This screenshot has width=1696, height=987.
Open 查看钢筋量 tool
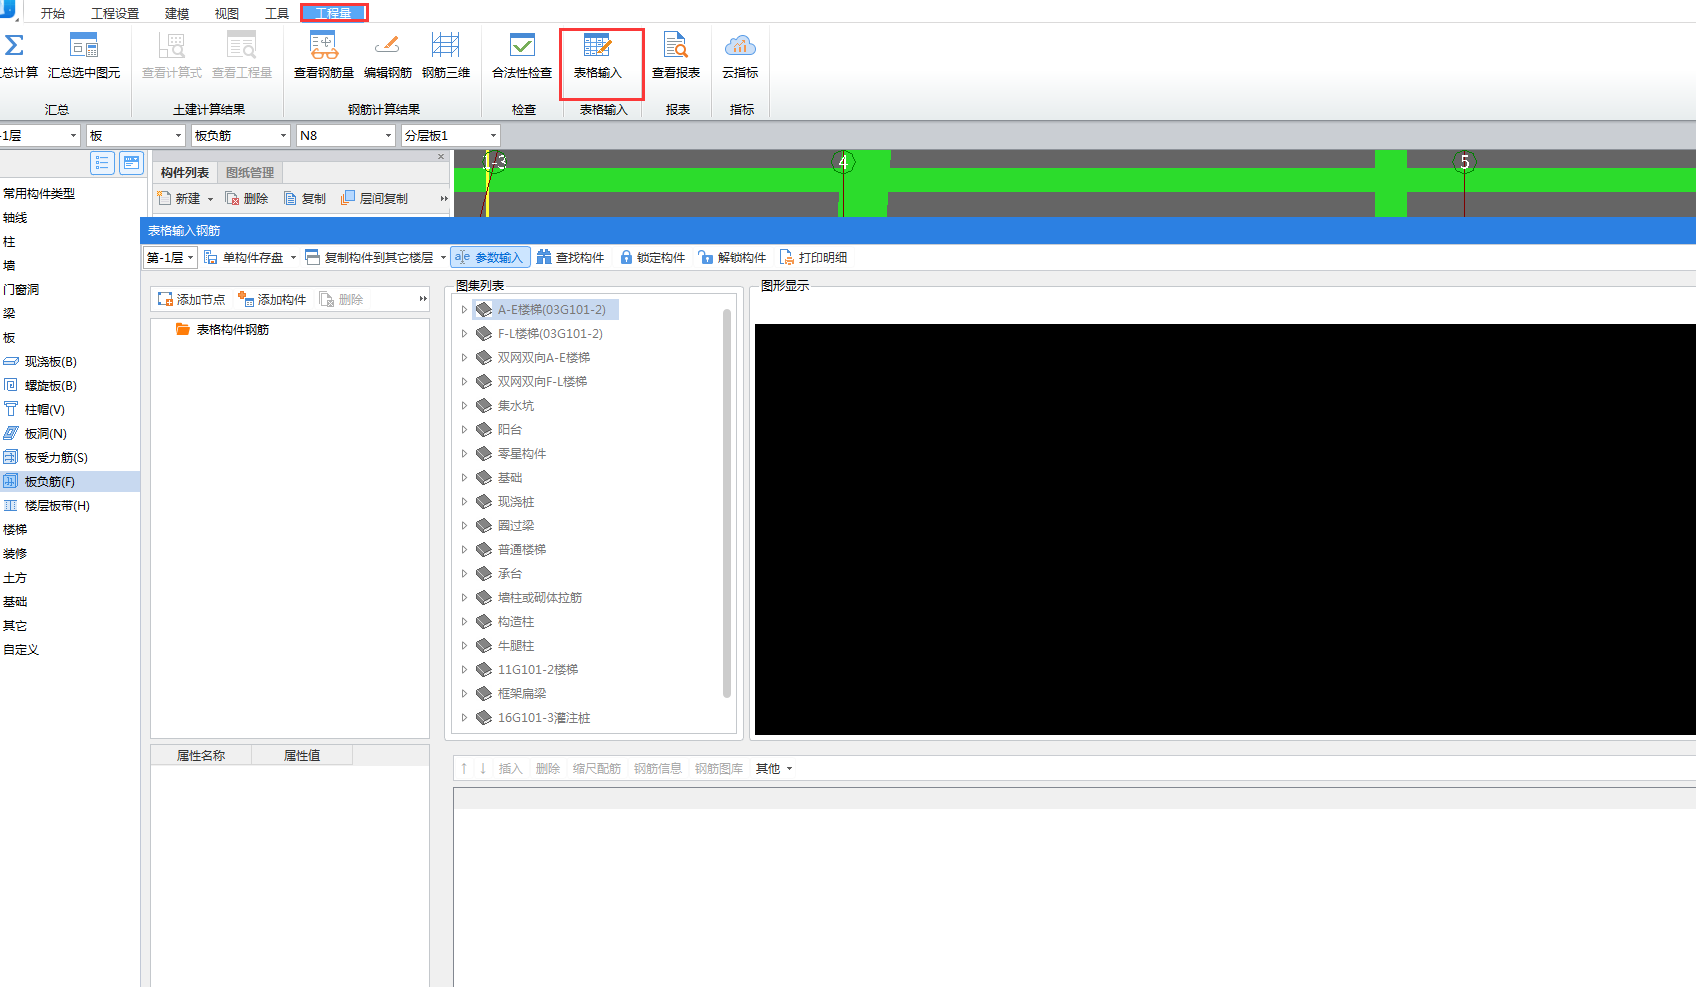click(323, 55)
